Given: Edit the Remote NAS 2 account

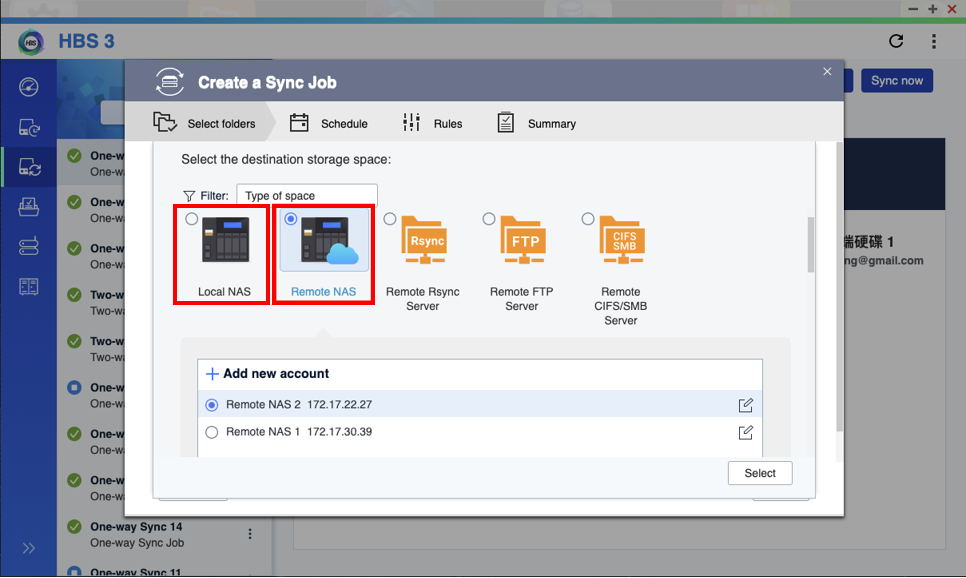Looking at the screenshot, I should tap(745, 405).
